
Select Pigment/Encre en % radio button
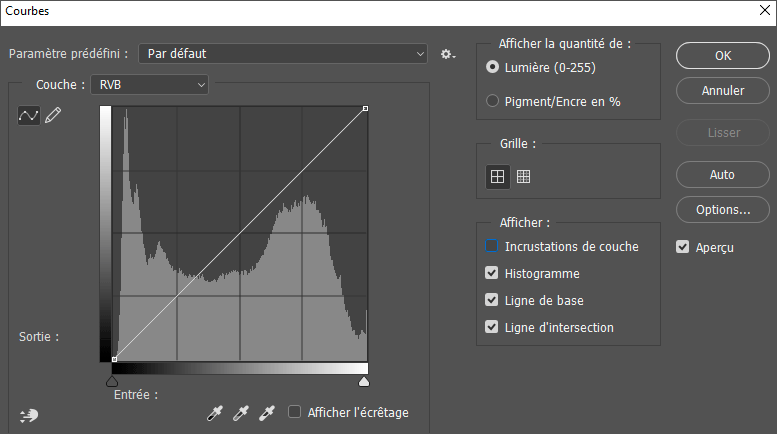[492, 101]
